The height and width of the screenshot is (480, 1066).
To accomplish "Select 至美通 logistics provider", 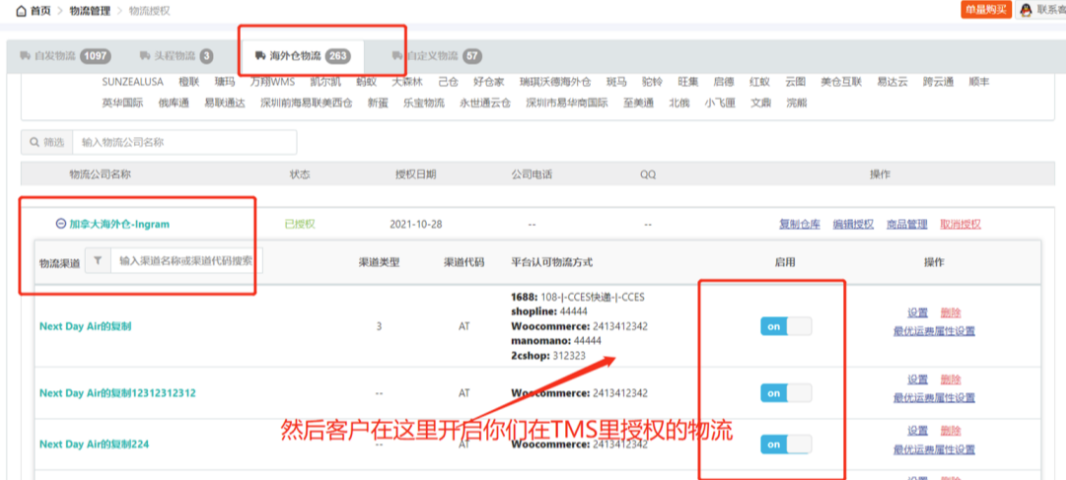I will (638, 103).
